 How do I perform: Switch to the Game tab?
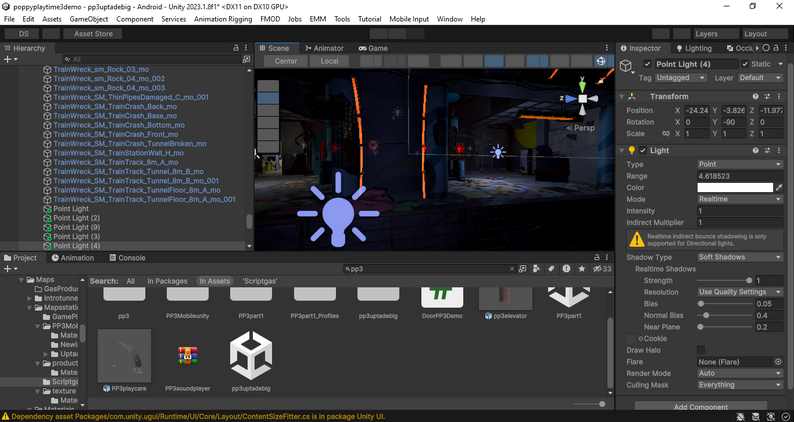373,48
